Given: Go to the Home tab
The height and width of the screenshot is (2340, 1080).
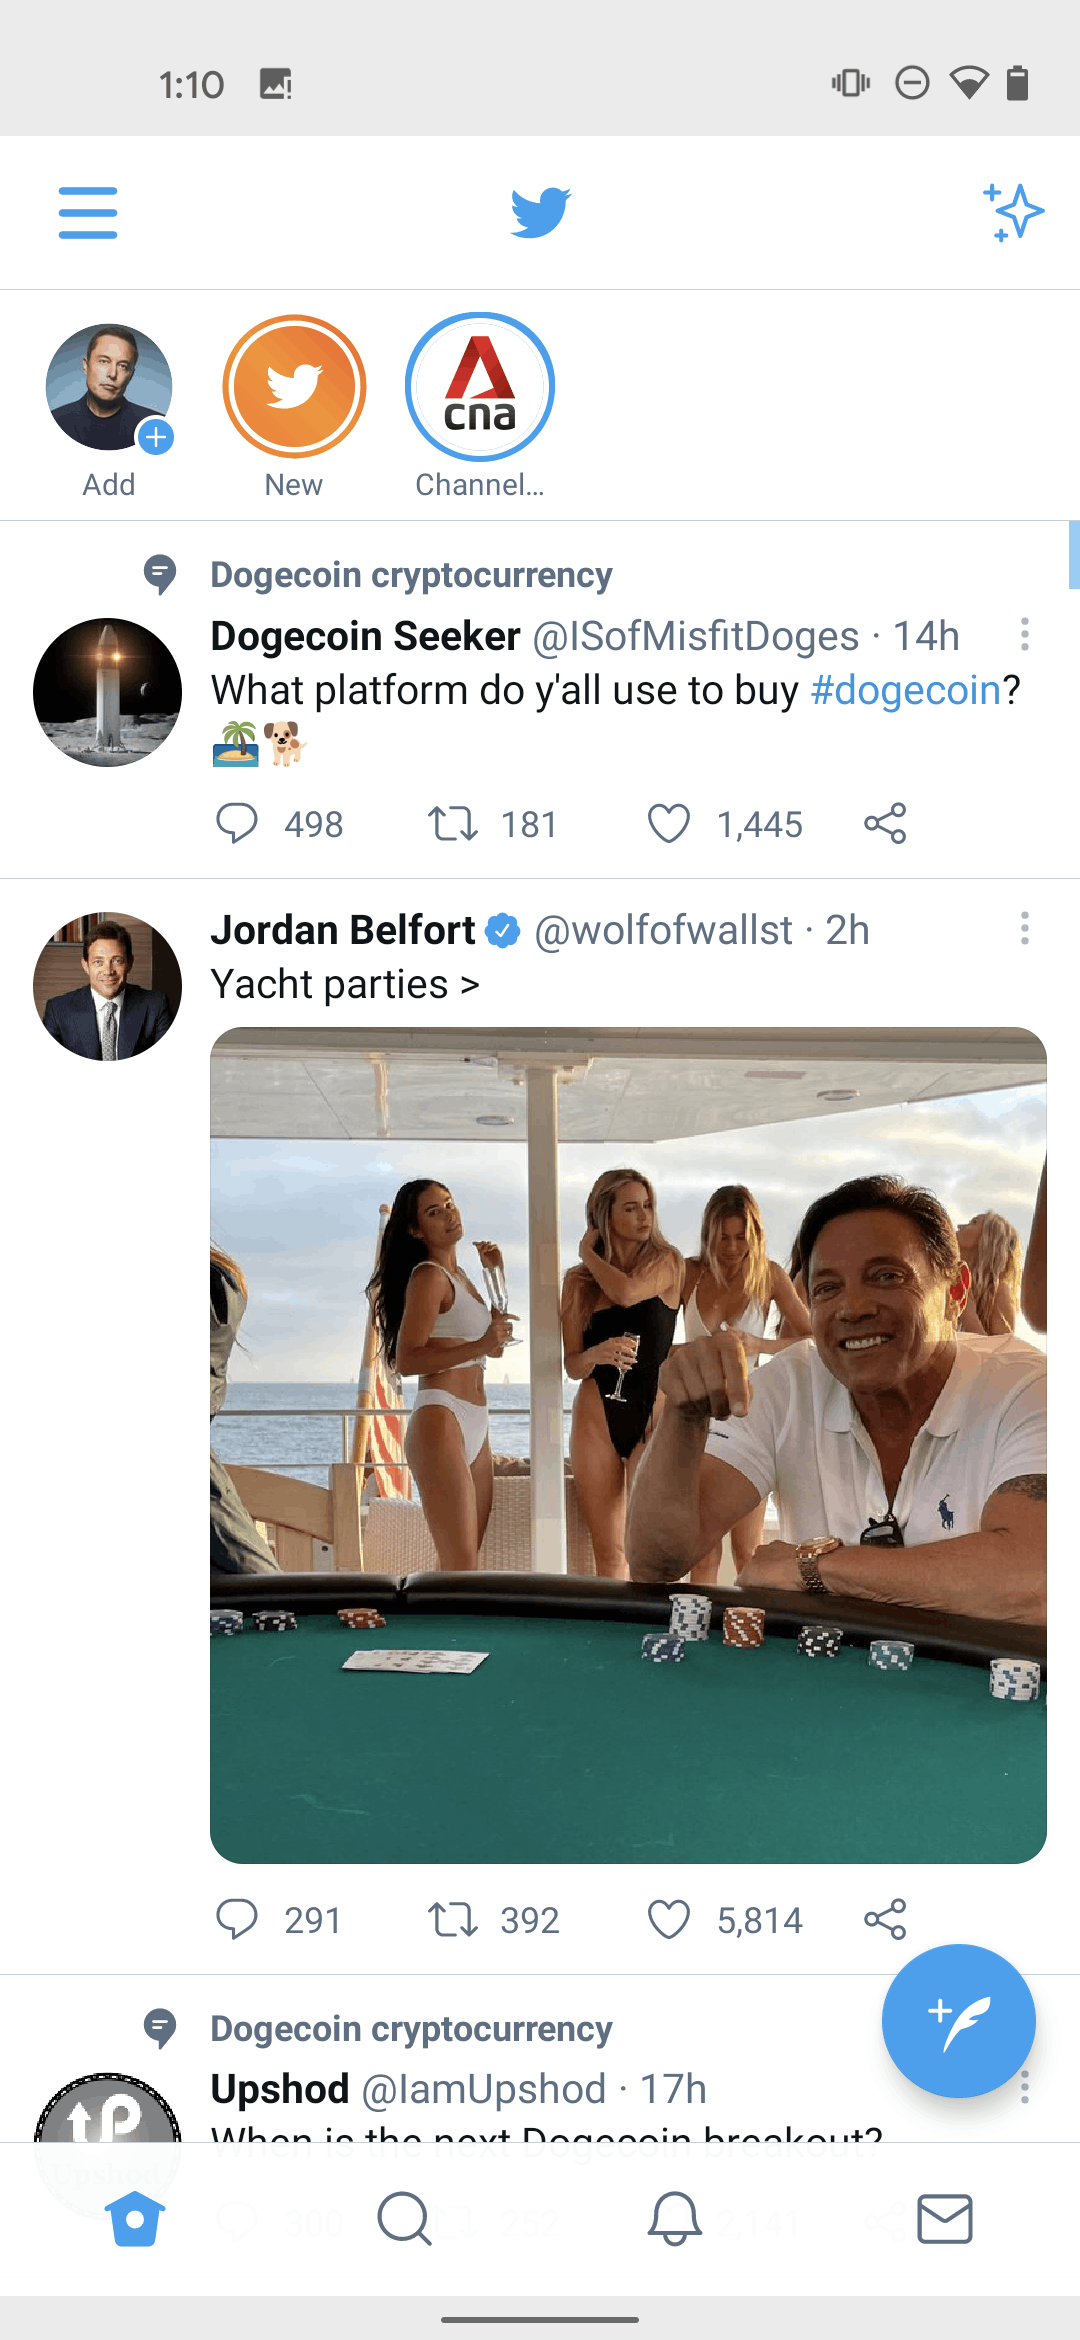Looking at the screenshot, I should [135, 2219].
